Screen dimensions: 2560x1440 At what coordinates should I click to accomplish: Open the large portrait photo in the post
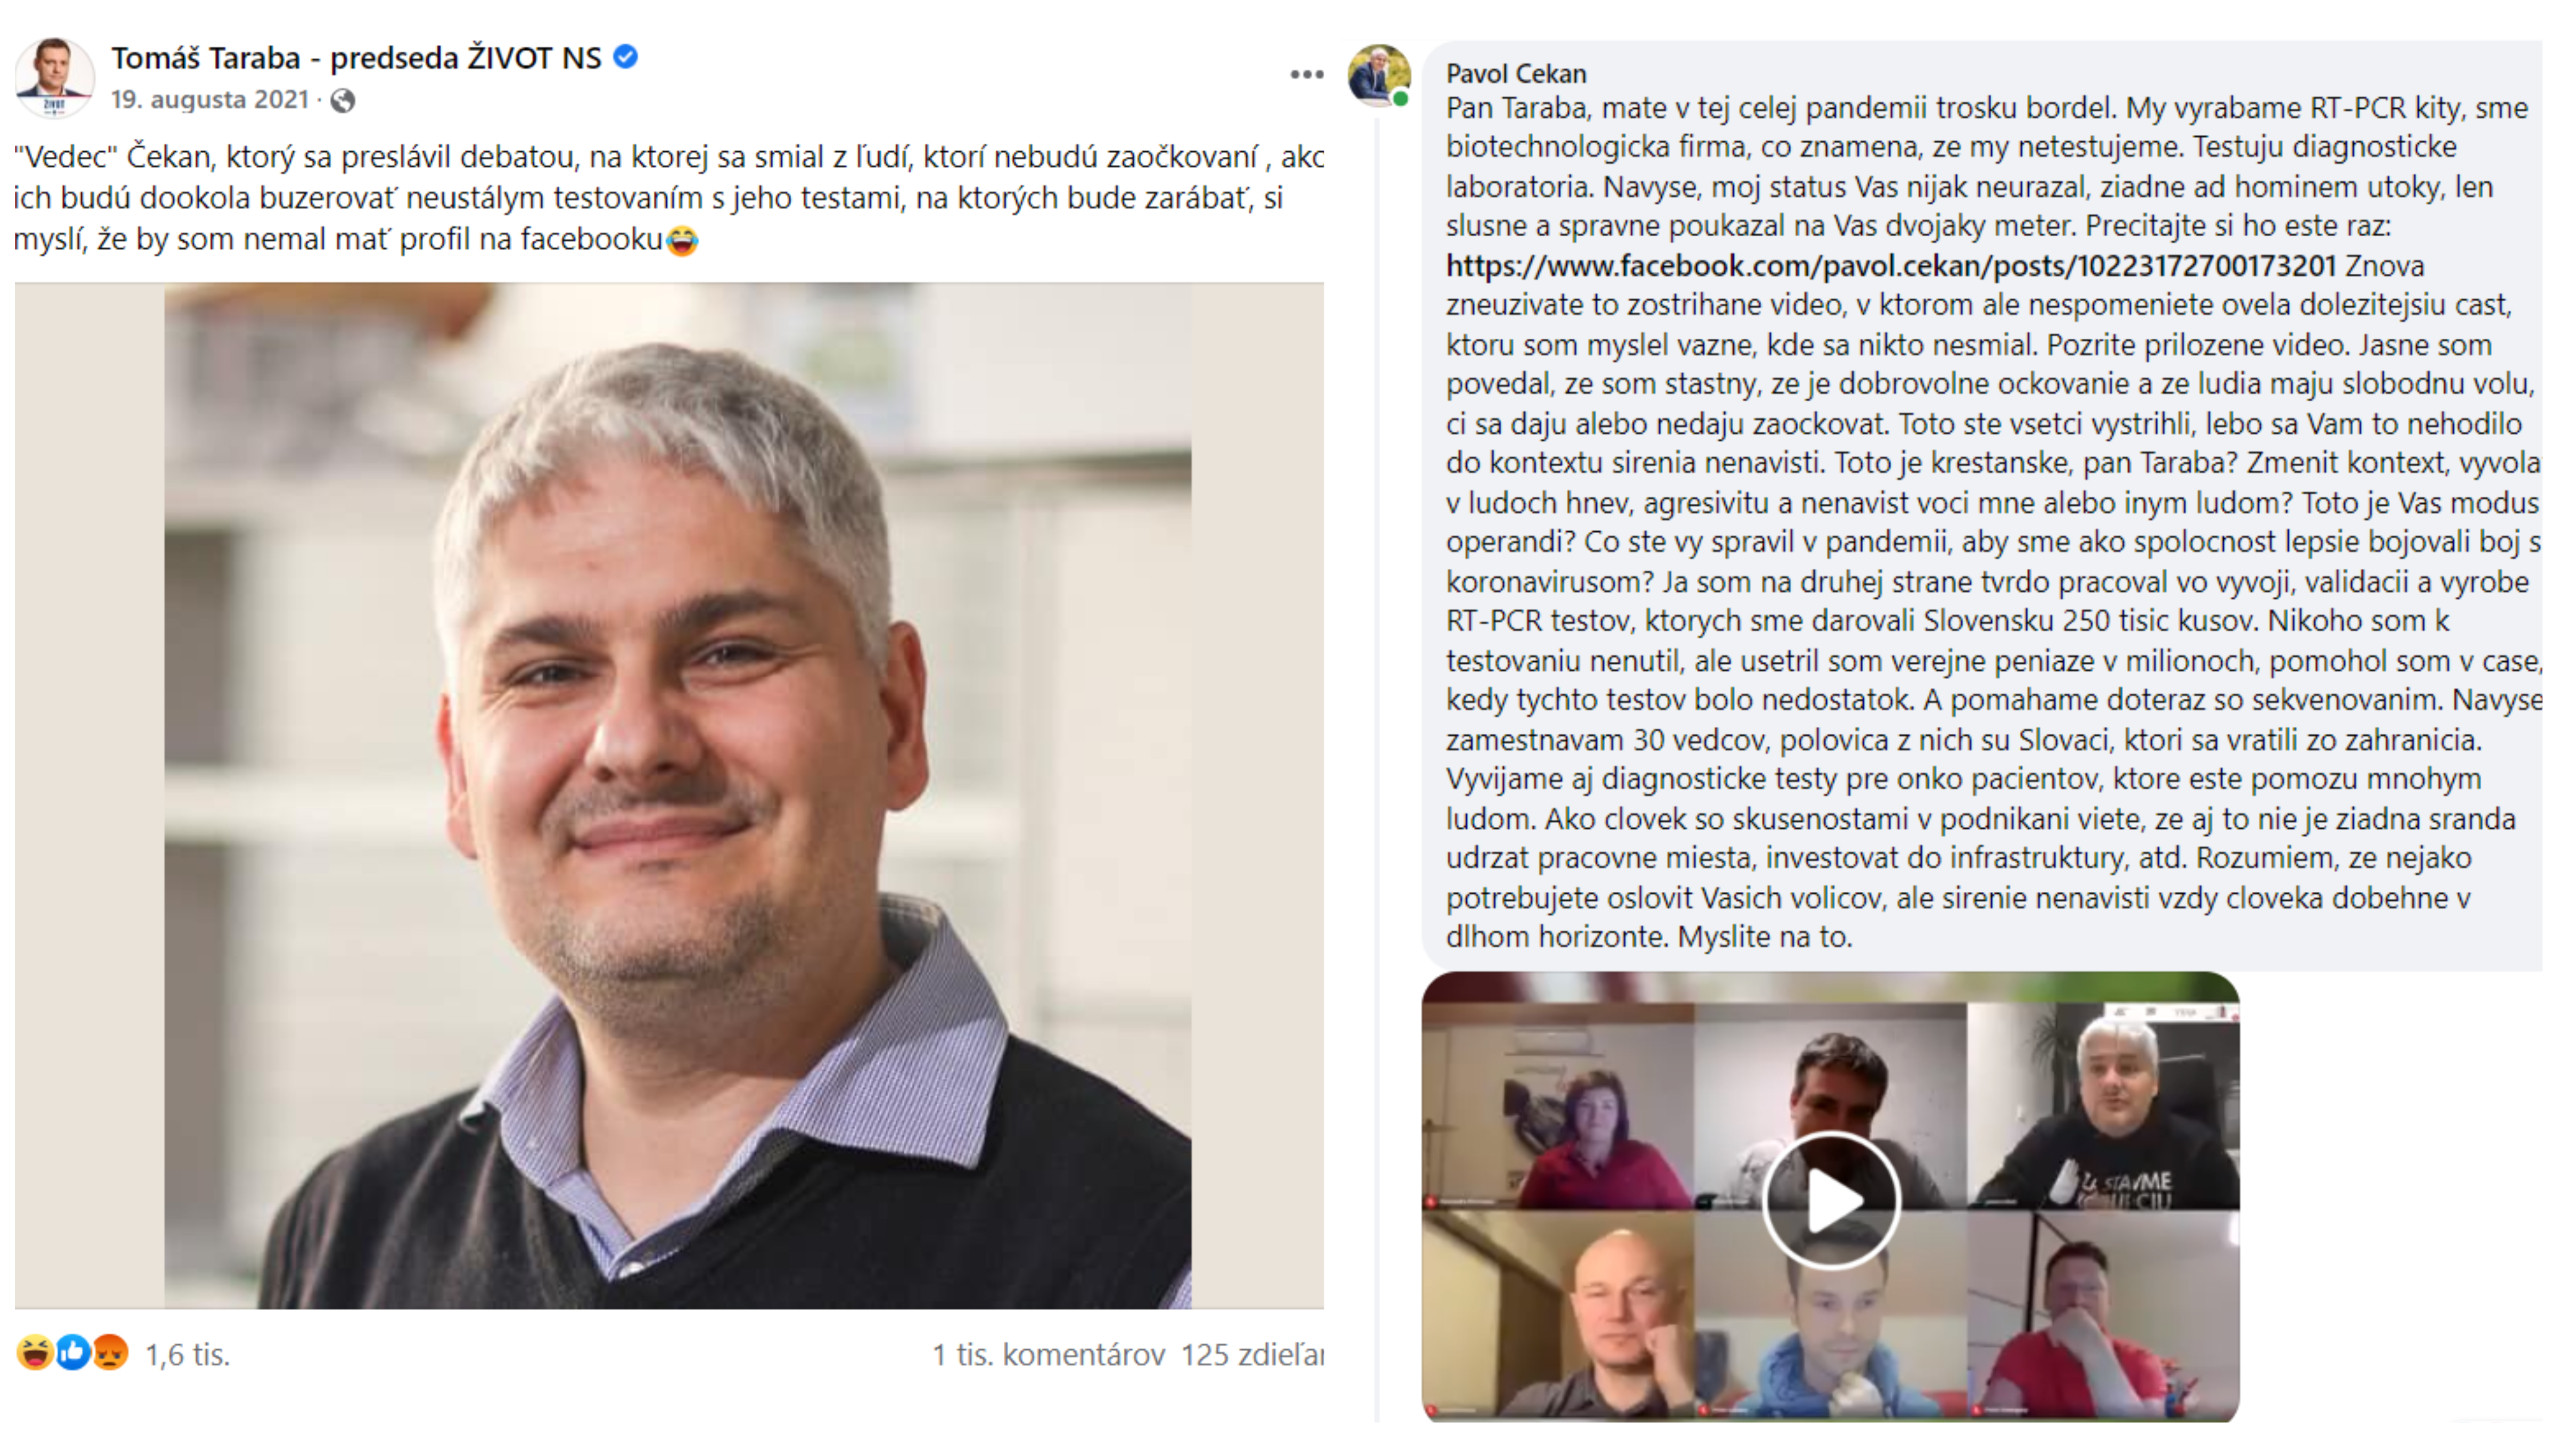(x=669, y=795)
